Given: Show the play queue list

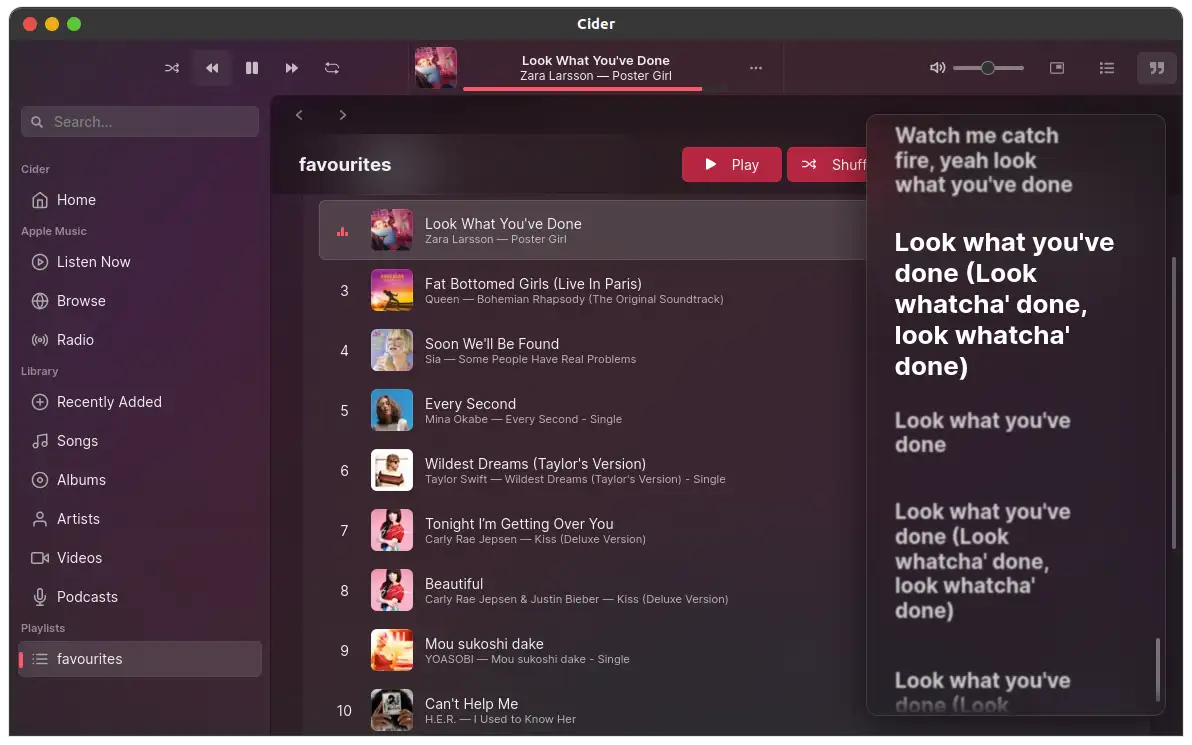Looking at the screenshot, I should point(1107,68).
